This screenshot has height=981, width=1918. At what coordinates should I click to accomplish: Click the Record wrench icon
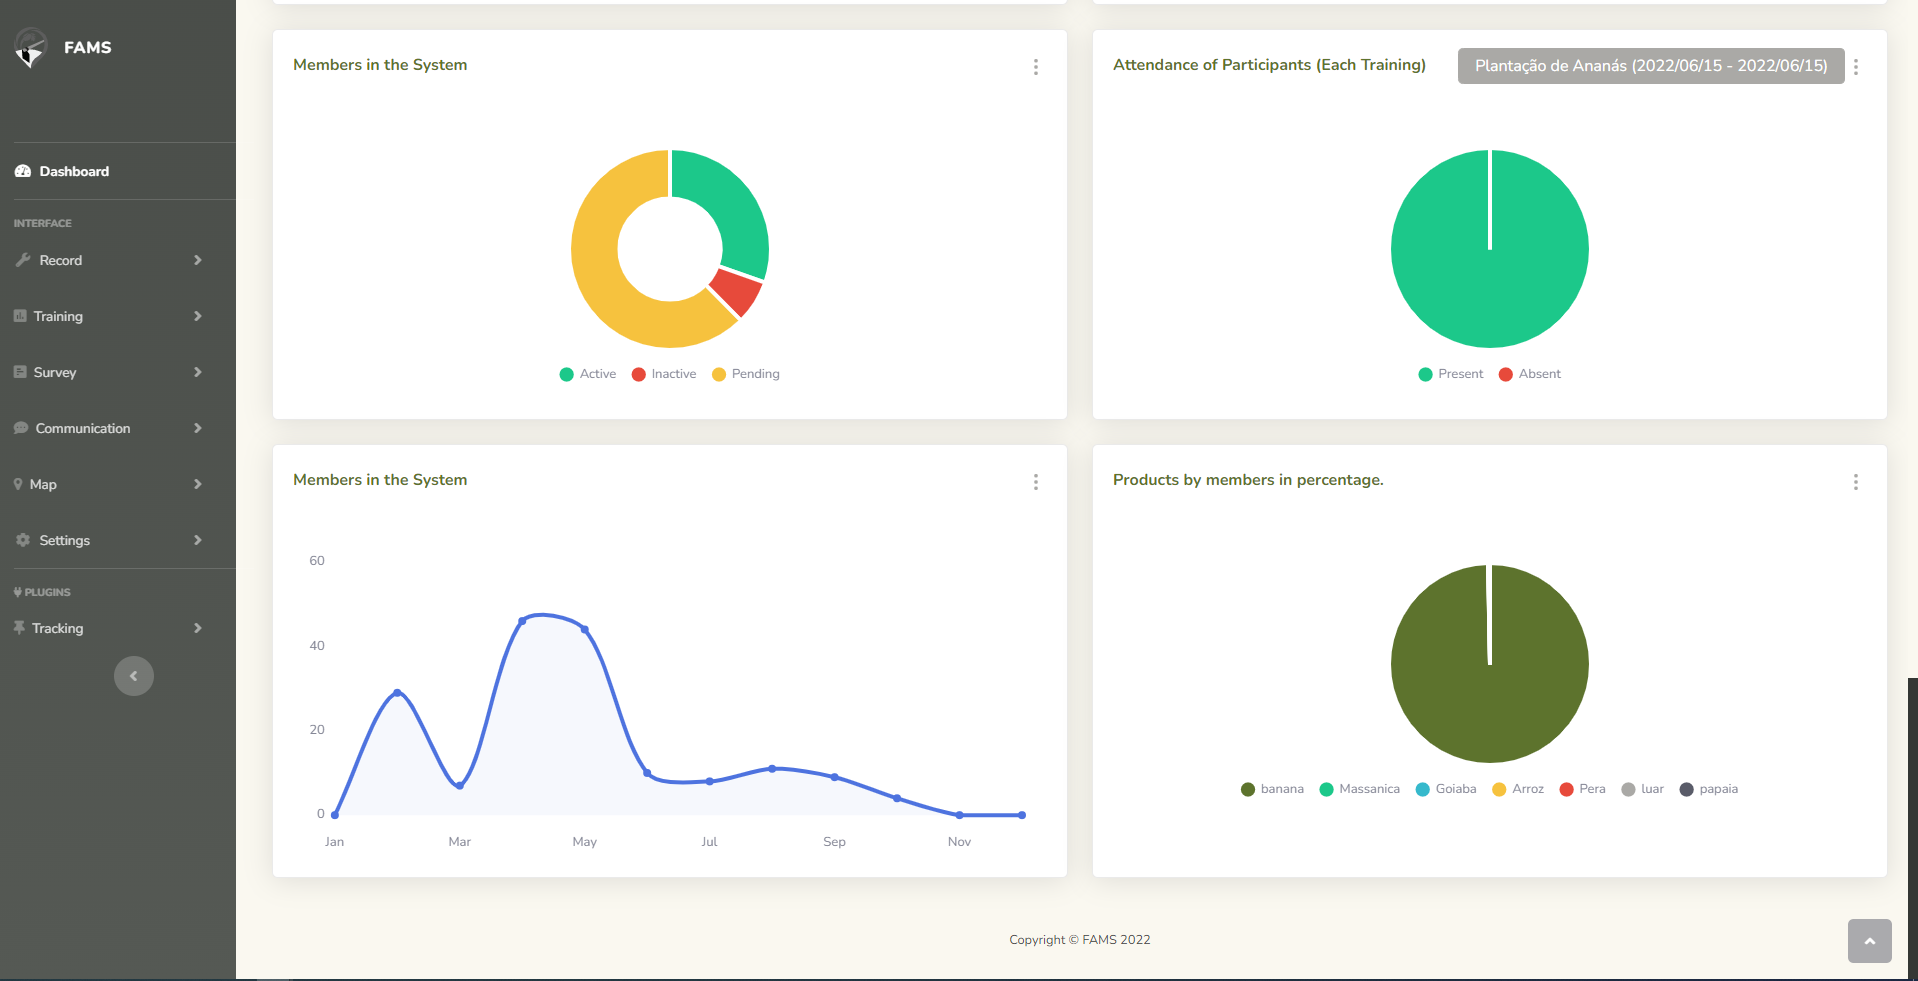(23, 260)
